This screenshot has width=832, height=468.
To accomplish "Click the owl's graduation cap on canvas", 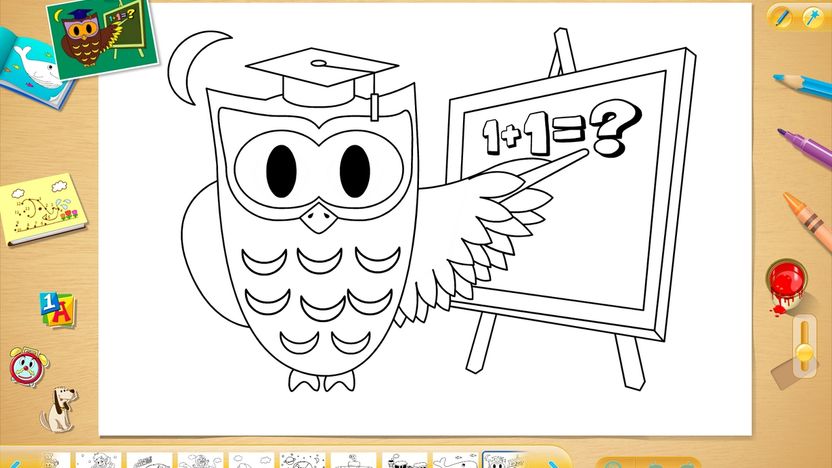I will (x=322, y=80).
